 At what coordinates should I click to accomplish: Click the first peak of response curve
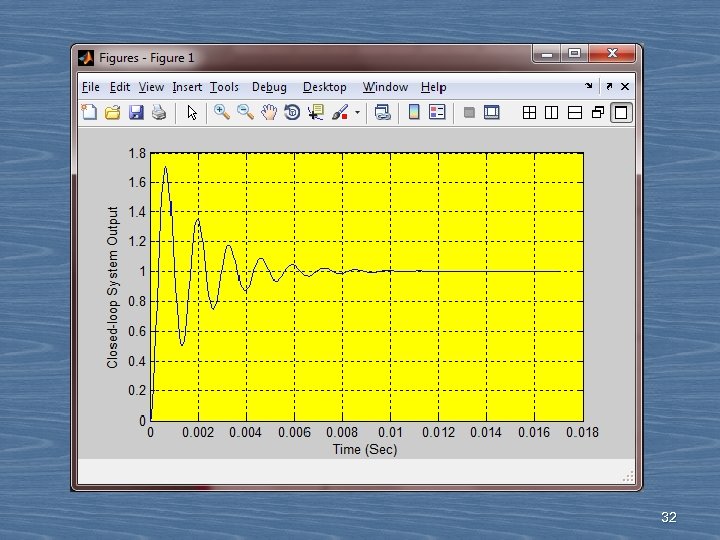click(x=165, y=168)
